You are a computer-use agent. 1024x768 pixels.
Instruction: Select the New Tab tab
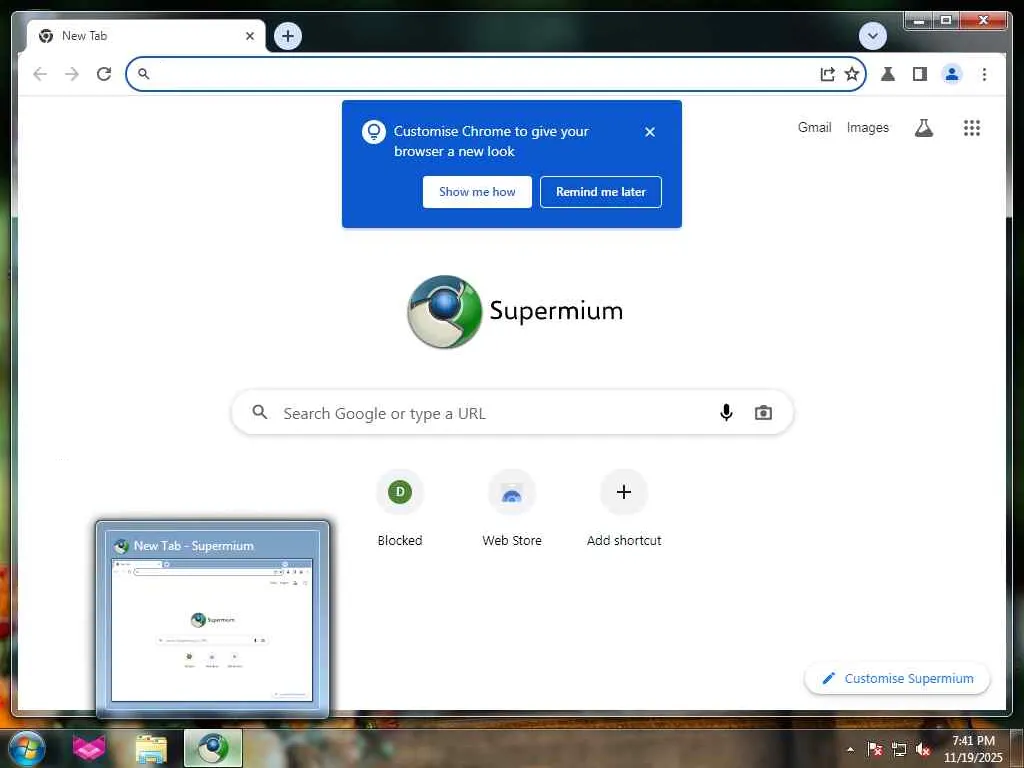(x=146, y=36)
